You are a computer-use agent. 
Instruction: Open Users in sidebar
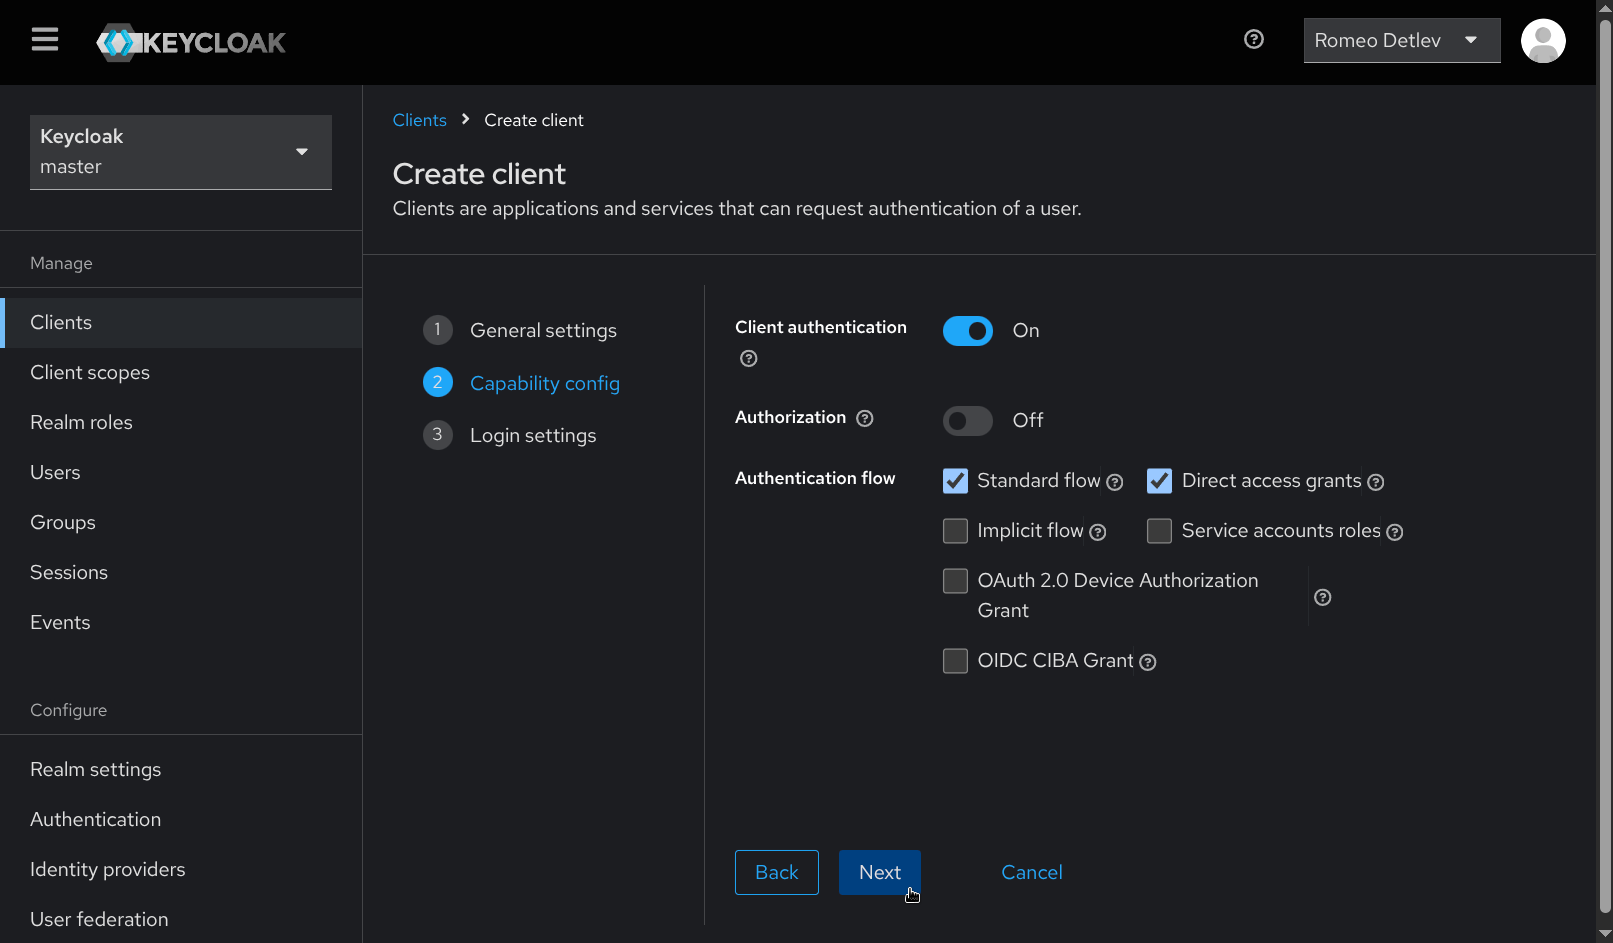point(181,473)
